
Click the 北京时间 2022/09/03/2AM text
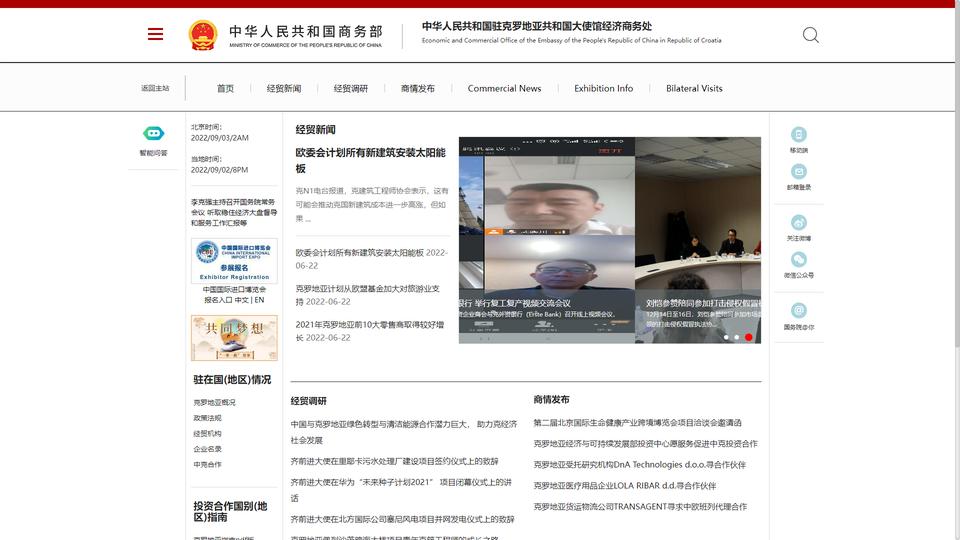(219, 132)
